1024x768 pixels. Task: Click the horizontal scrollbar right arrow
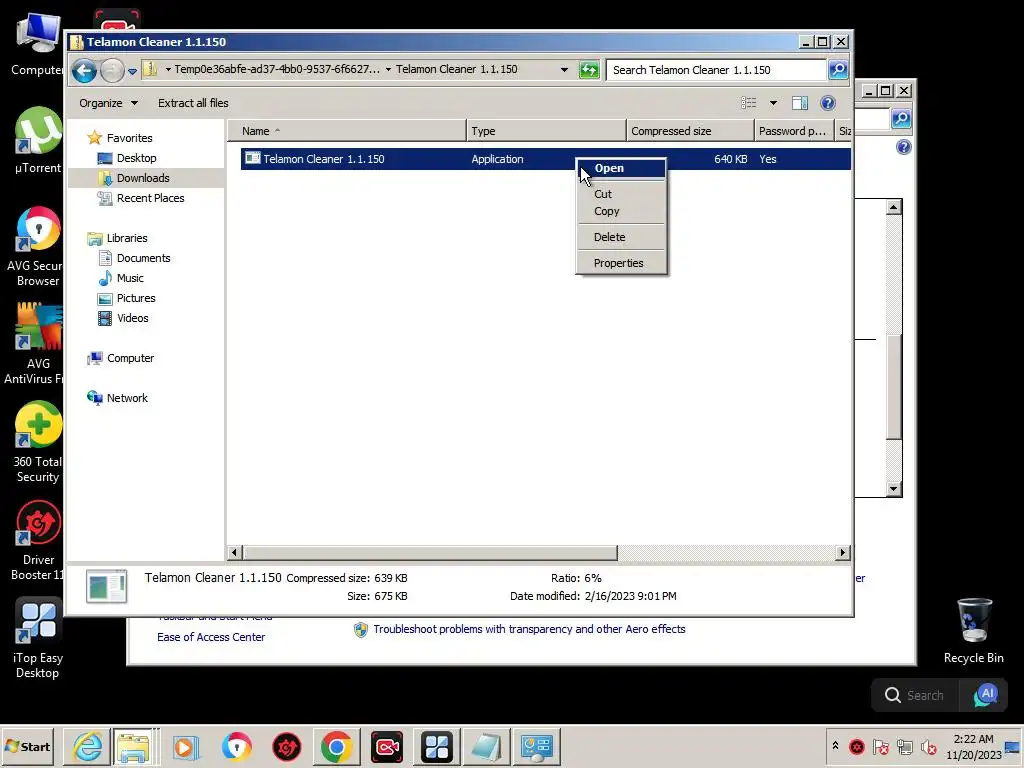(842, 553)
